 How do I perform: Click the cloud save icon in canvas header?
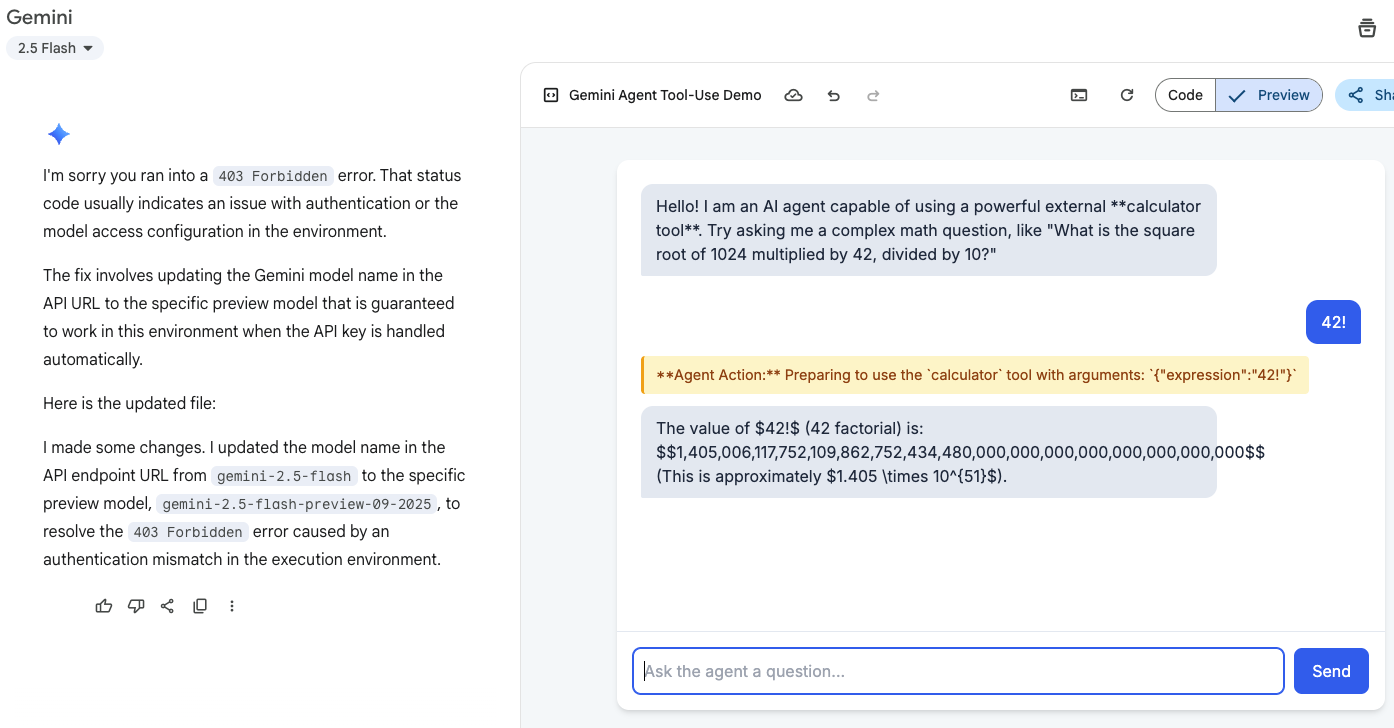pyautogui.click(x=793, y=95)
